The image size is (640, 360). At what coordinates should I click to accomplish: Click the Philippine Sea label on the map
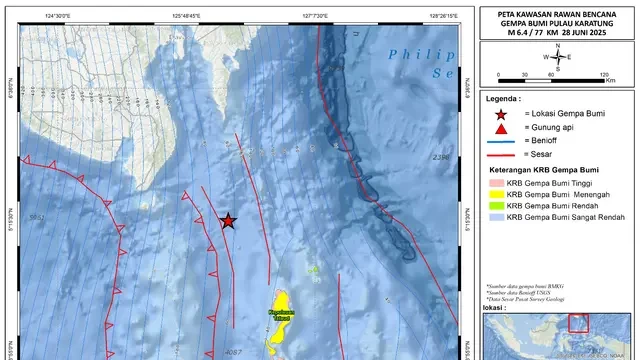click(422, 64)
